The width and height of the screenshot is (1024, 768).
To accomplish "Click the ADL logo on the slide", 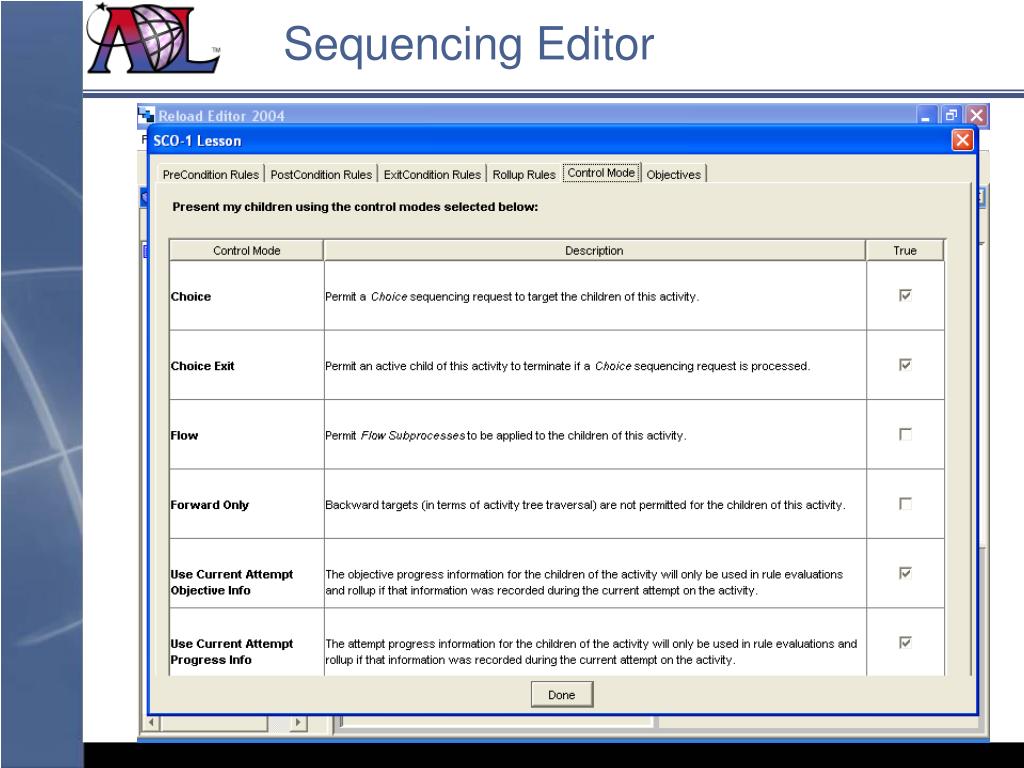I will tap(153, 39).
